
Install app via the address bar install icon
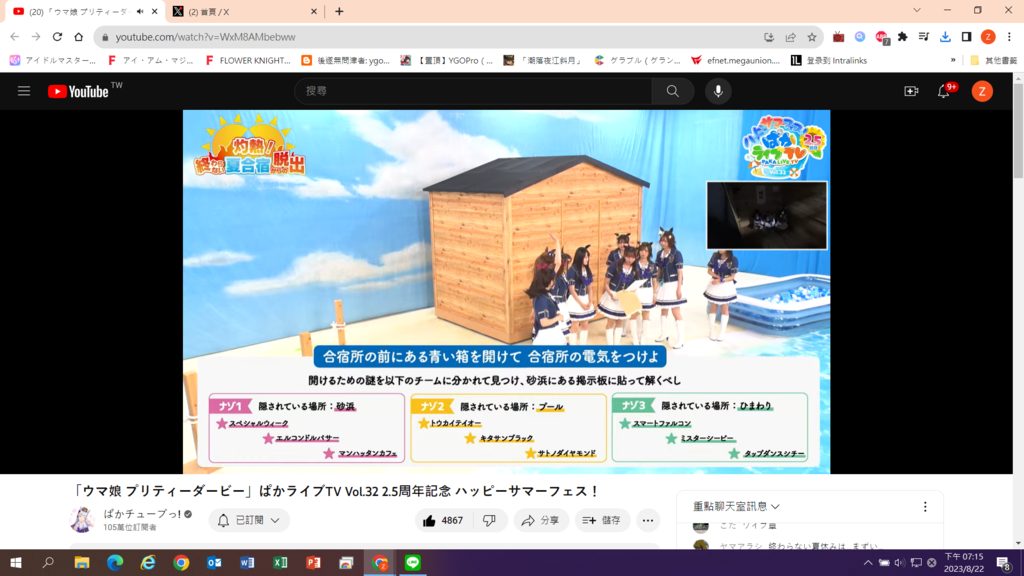[x=769, y=37]
